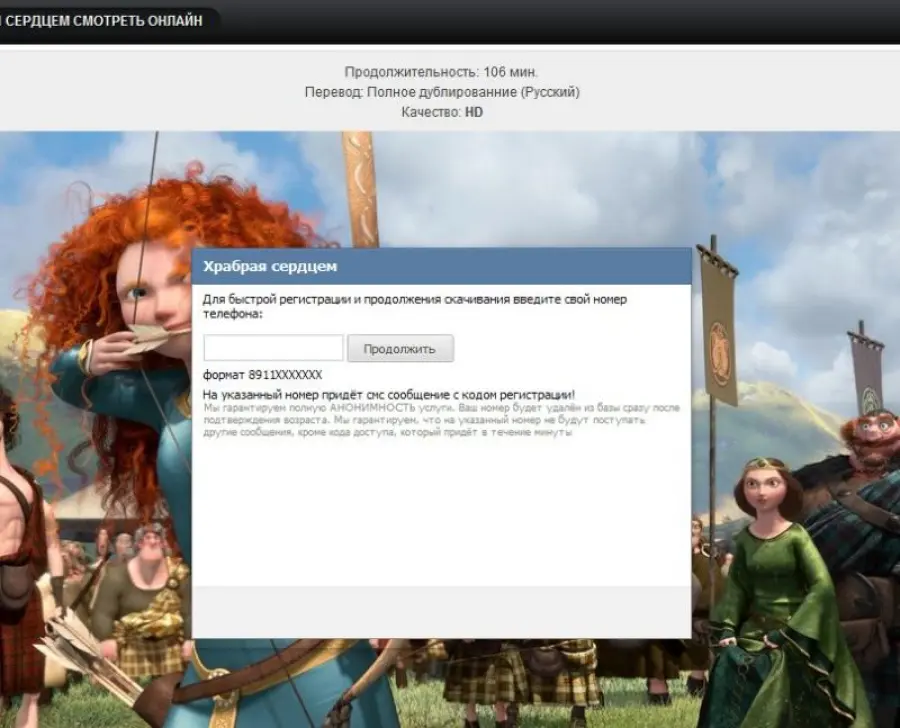Click the Качество: HD line
Viewport: 900px width, 728px height.
[442, 112]
